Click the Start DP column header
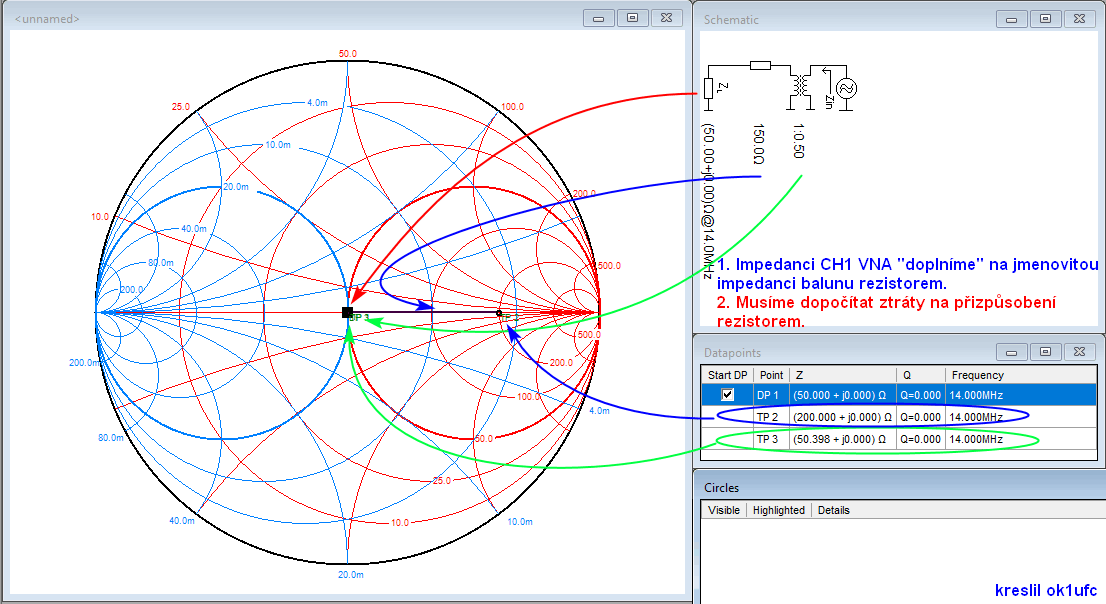1106x604 pixels. click(x=727, y=375)
